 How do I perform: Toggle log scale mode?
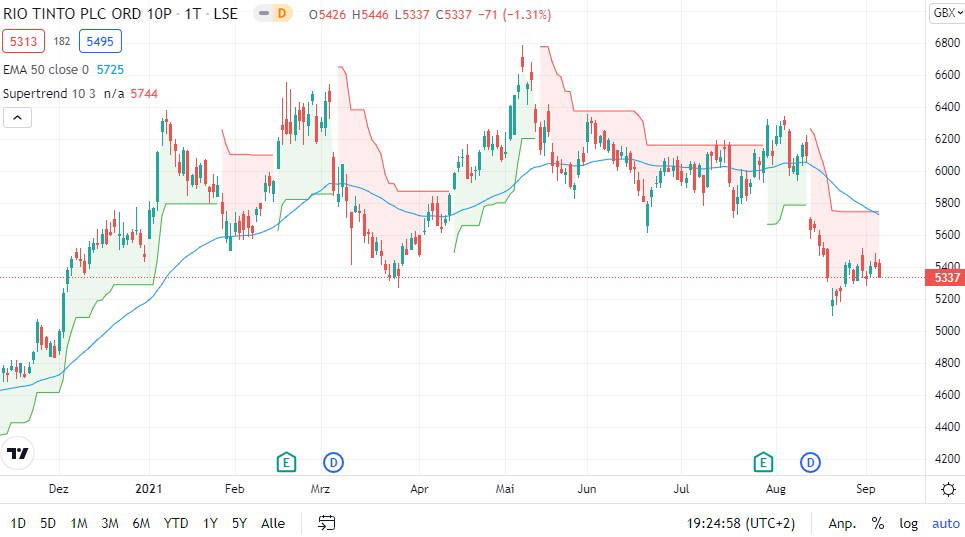[x=908, y=523]
